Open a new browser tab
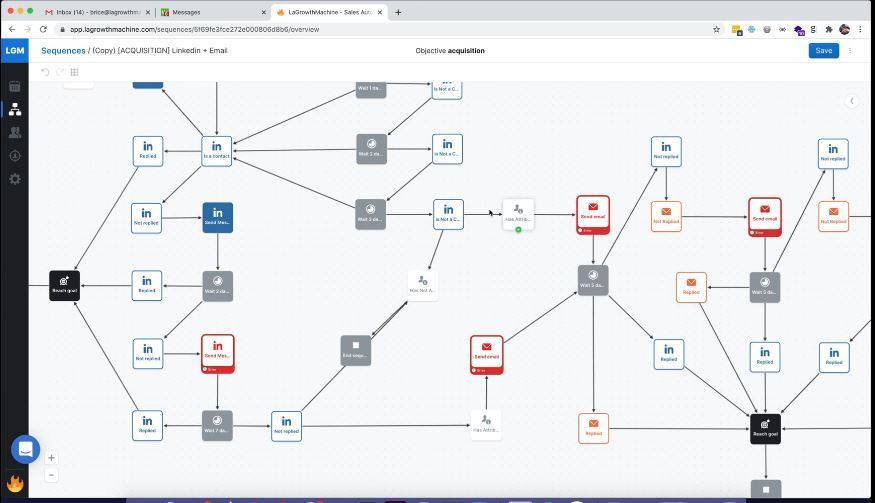 398,12
